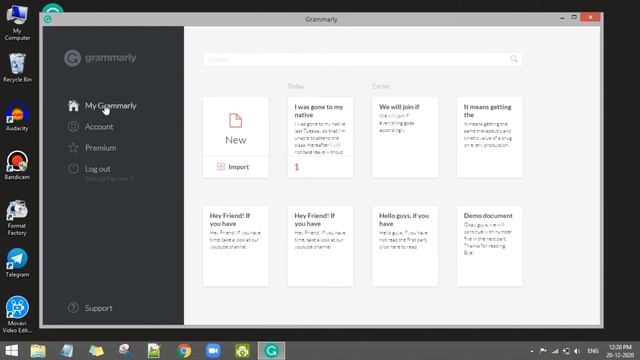Open My Grammarly home icon
This screenshot has height=360, width=640.
(x=73, y=105)
